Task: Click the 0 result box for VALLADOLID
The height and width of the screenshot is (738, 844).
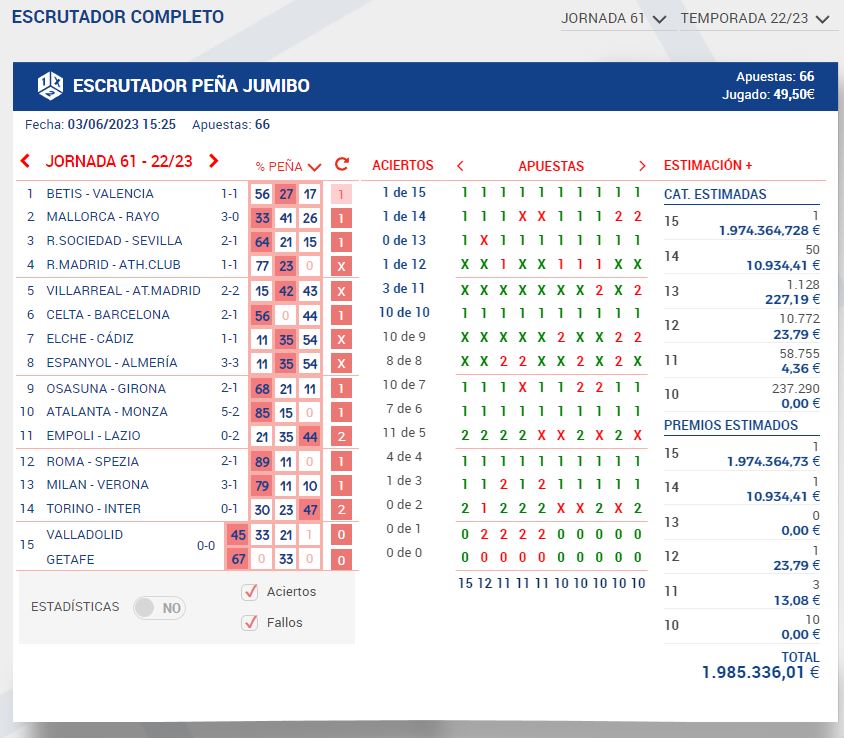Action: [341, 535]
